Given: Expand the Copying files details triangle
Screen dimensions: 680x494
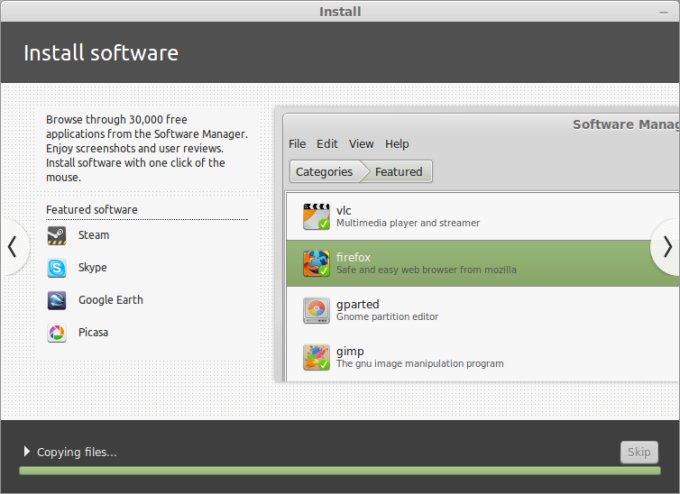Looking at the screenshot, I should click(x=27, y=452).
